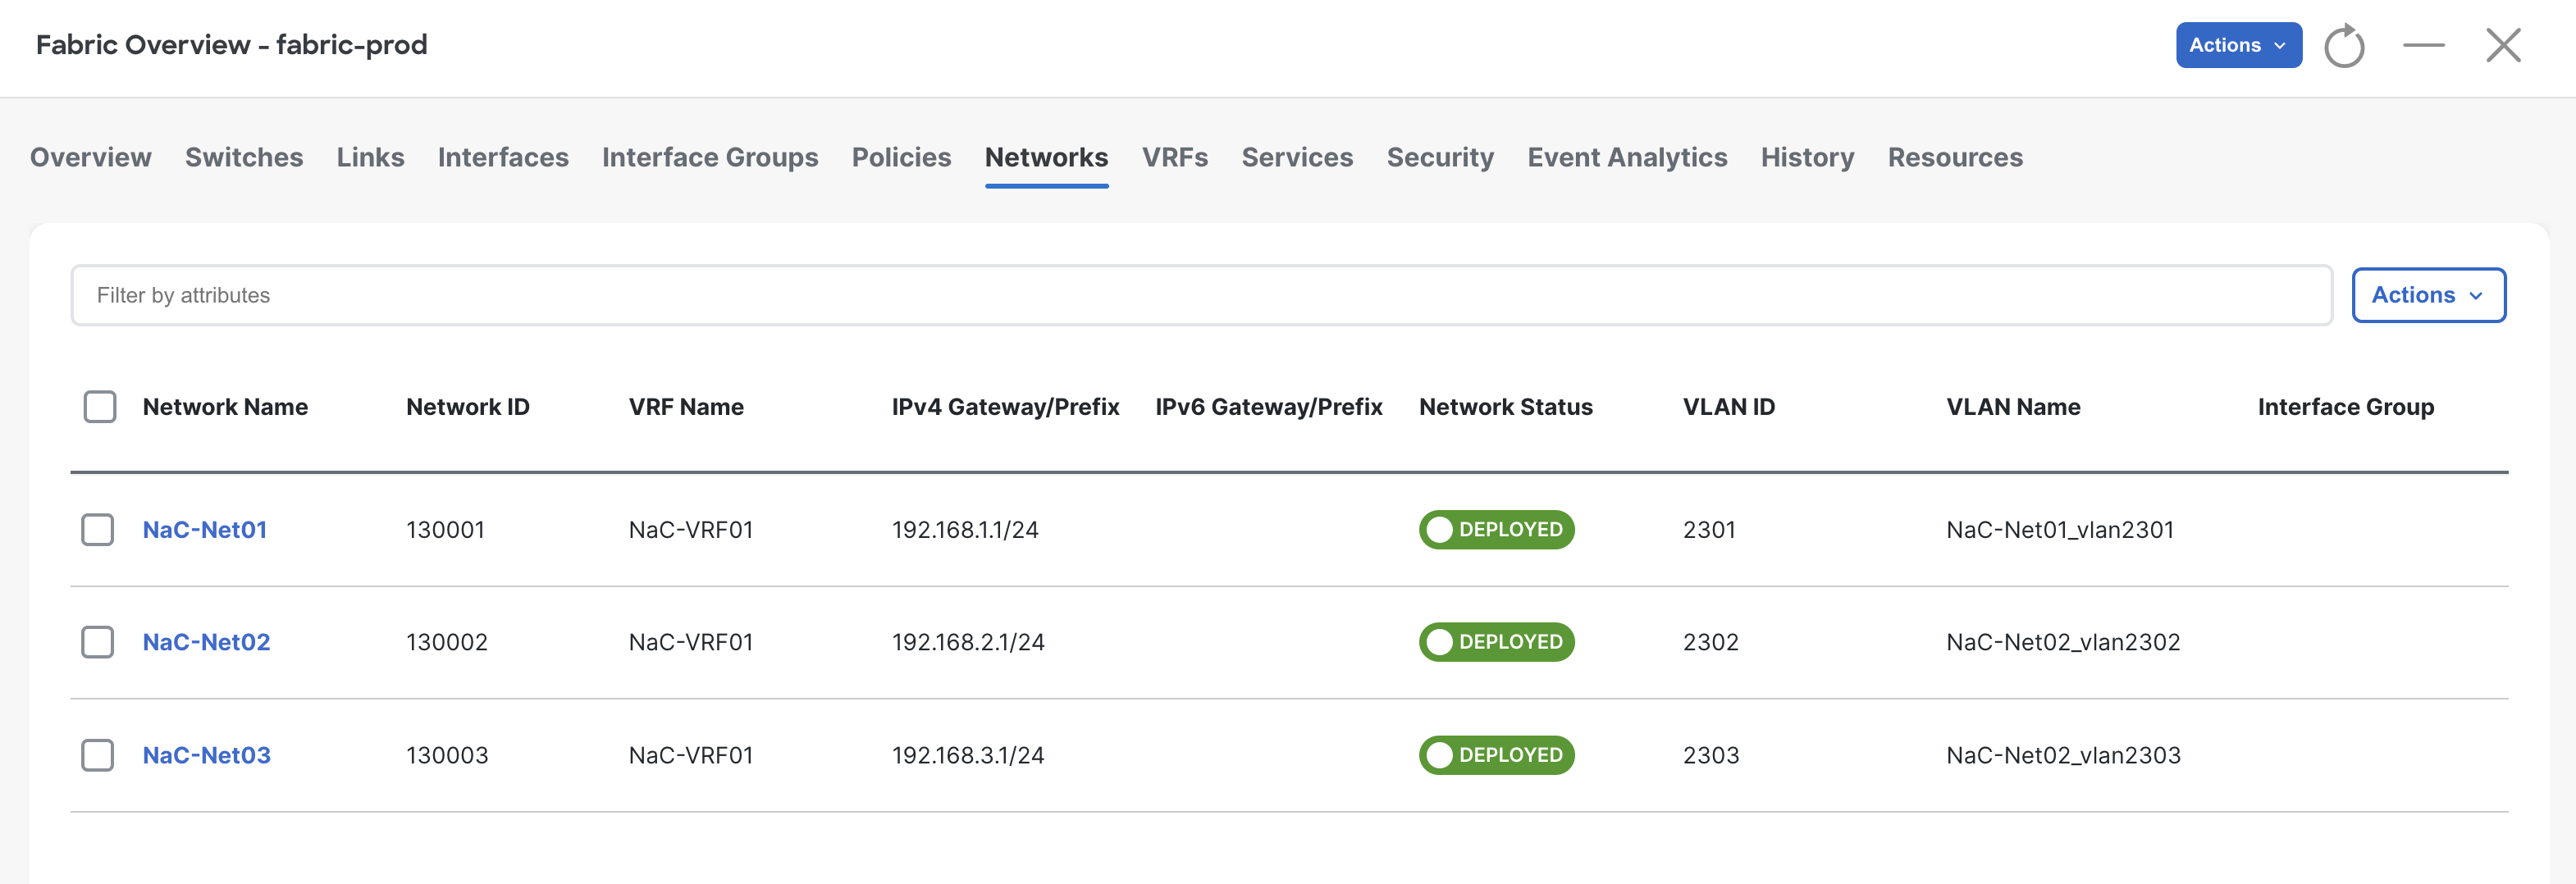
Task: Open the outlined Actions dropdown beside filter
Action: click(x=2428, y=295)
